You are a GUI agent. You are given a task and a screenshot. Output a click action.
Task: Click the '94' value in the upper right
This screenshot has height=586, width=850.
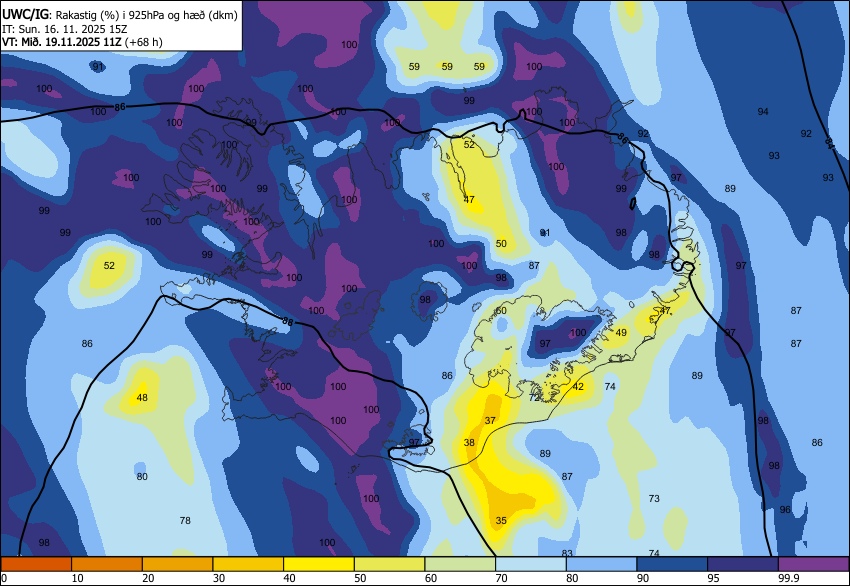pyautogui.click(x=763, y=111)
